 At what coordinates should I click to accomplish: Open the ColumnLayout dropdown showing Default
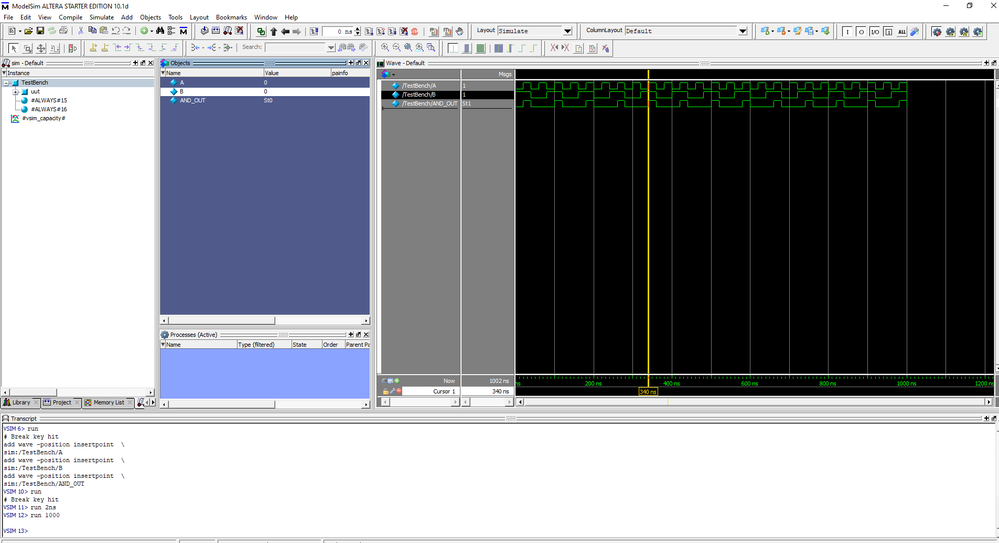pos(685,31)
